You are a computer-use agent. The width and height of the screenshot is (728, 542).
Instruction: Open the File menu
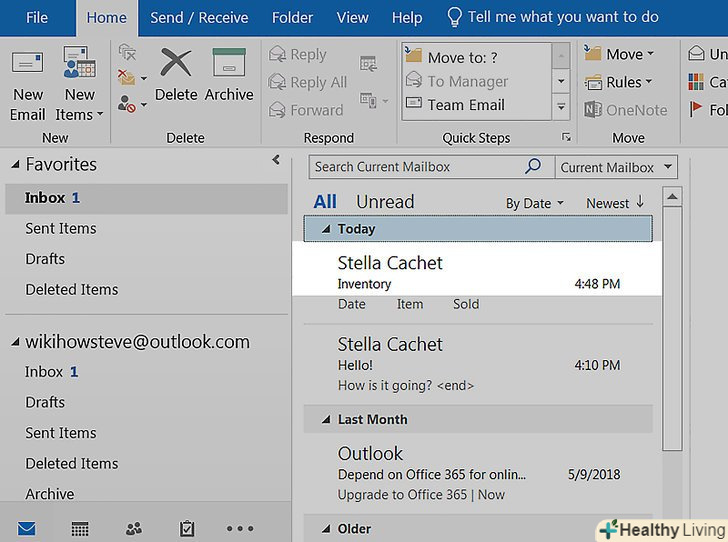click(36, 17)
